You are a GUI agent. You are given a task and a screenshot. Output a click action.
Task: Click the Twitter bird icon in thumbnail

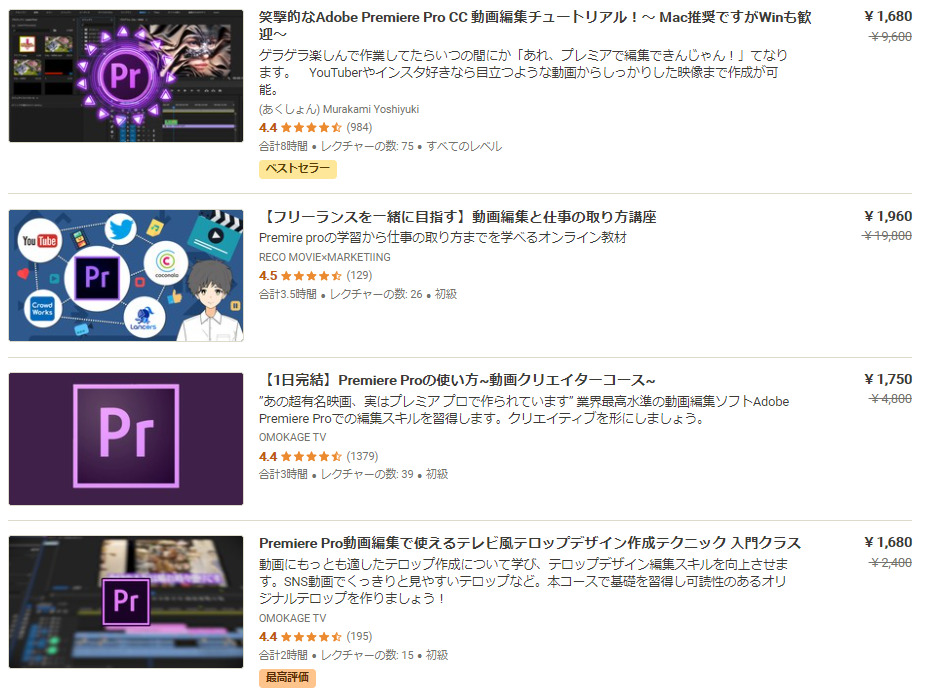click(x=121, y=230)
